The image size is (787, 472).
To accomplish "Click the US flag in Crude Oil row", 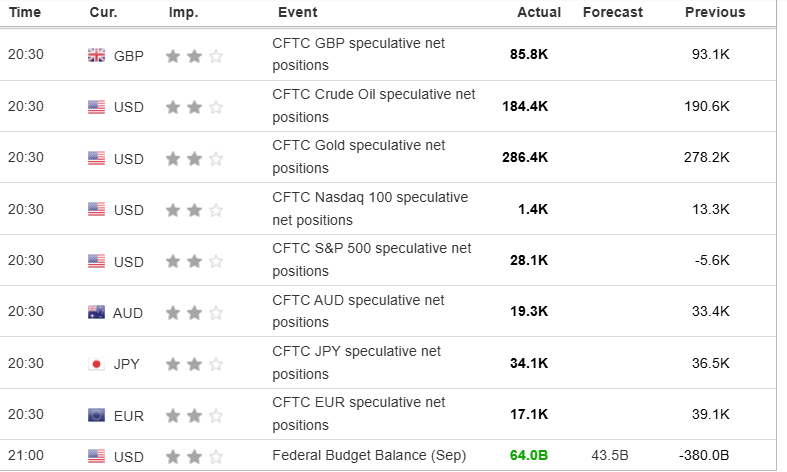I will [x=96, y=107].
